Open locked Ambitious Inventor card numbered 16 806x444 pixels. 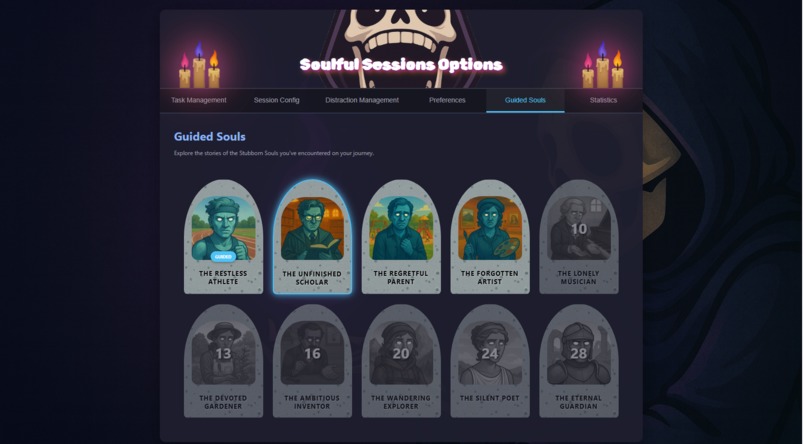[x=312, y=361]
